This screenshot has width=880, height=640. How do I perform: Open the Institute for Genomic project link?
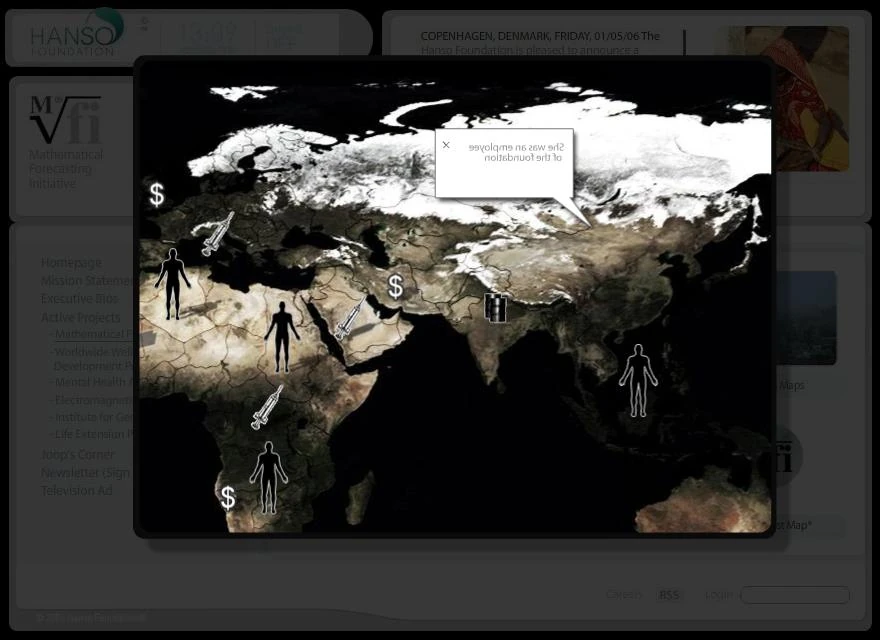point(94,418)
